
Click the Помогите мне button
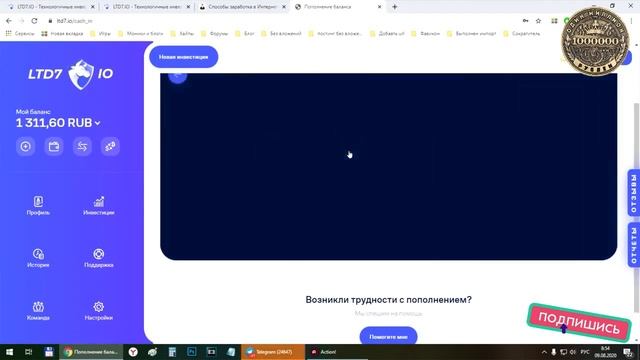(x=388, y=336)
